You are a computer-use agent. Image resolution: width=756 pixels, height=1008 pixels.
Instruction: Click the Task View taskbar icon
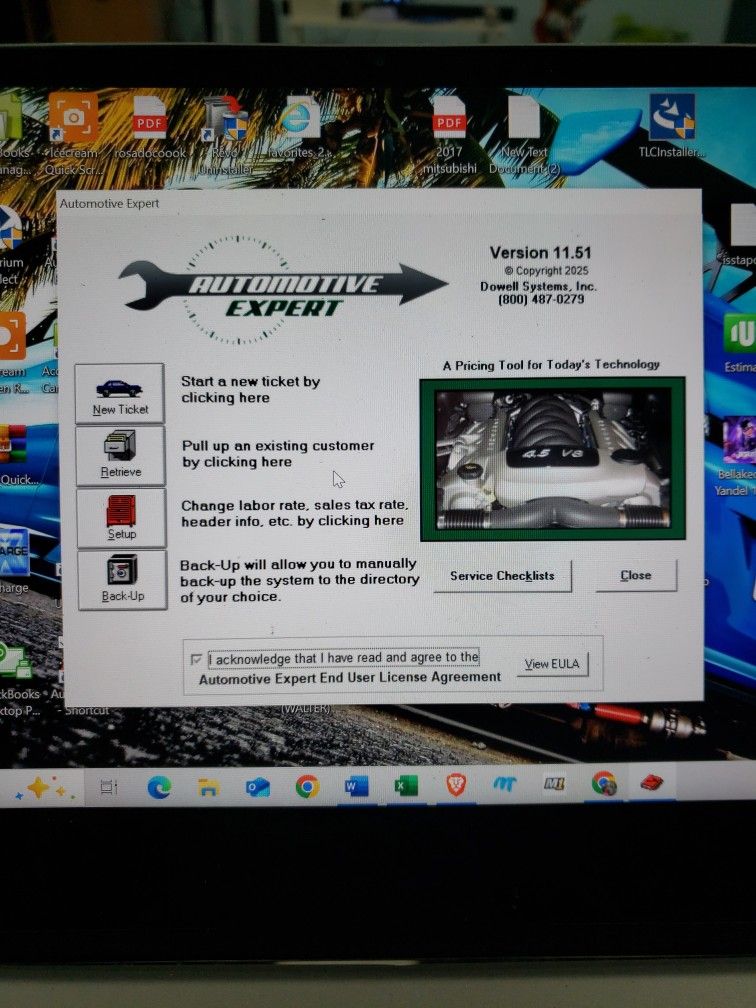coord(109,787)
